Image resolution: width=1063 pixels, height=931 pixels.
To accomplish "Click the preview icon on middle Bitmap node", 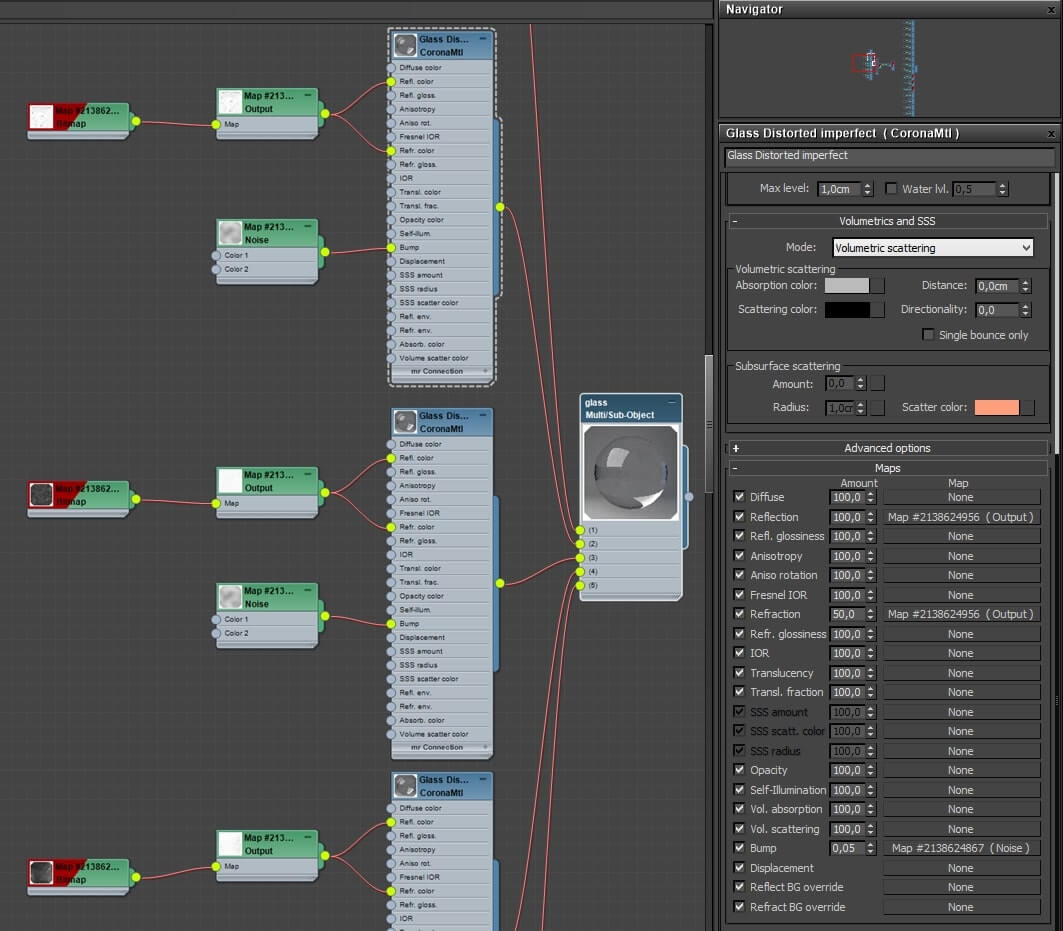I will [41, 494].
